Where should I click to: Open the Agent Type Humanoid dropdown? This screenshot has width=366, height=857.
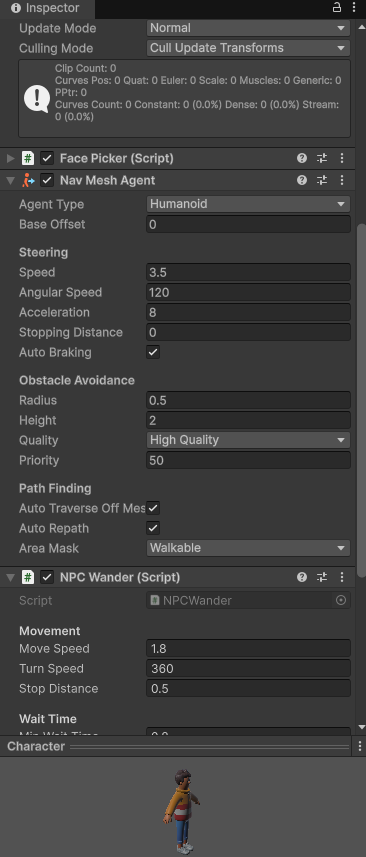pos(248,204)
